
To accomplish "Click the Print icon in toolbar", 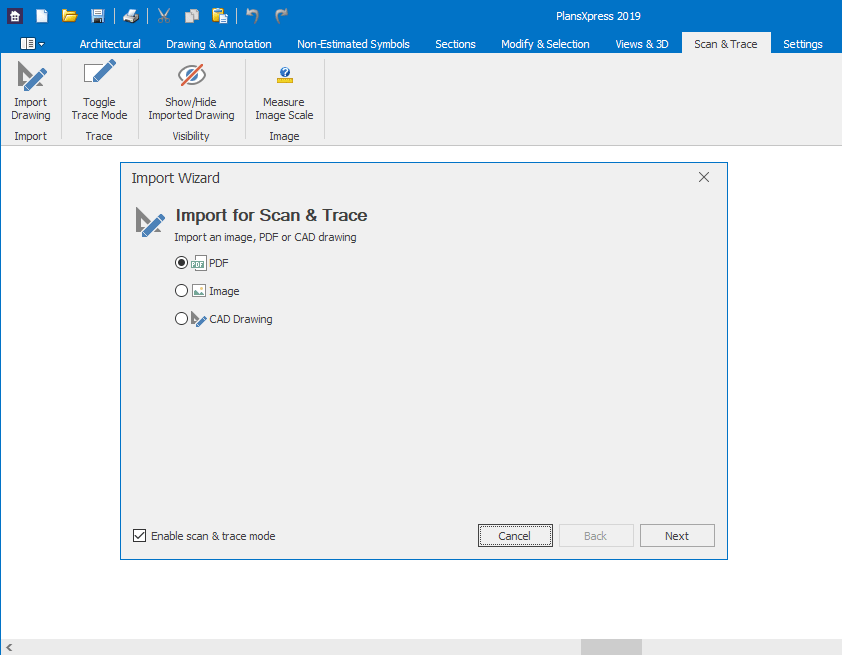I will tap(131, 16).
